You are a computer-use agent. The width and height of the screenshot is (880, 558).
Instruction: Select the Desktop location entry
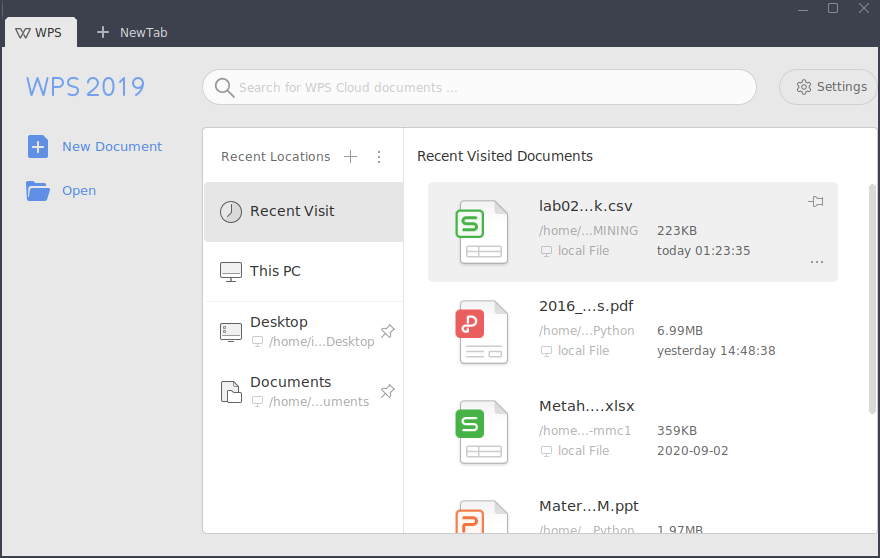[x=304, y=332]
